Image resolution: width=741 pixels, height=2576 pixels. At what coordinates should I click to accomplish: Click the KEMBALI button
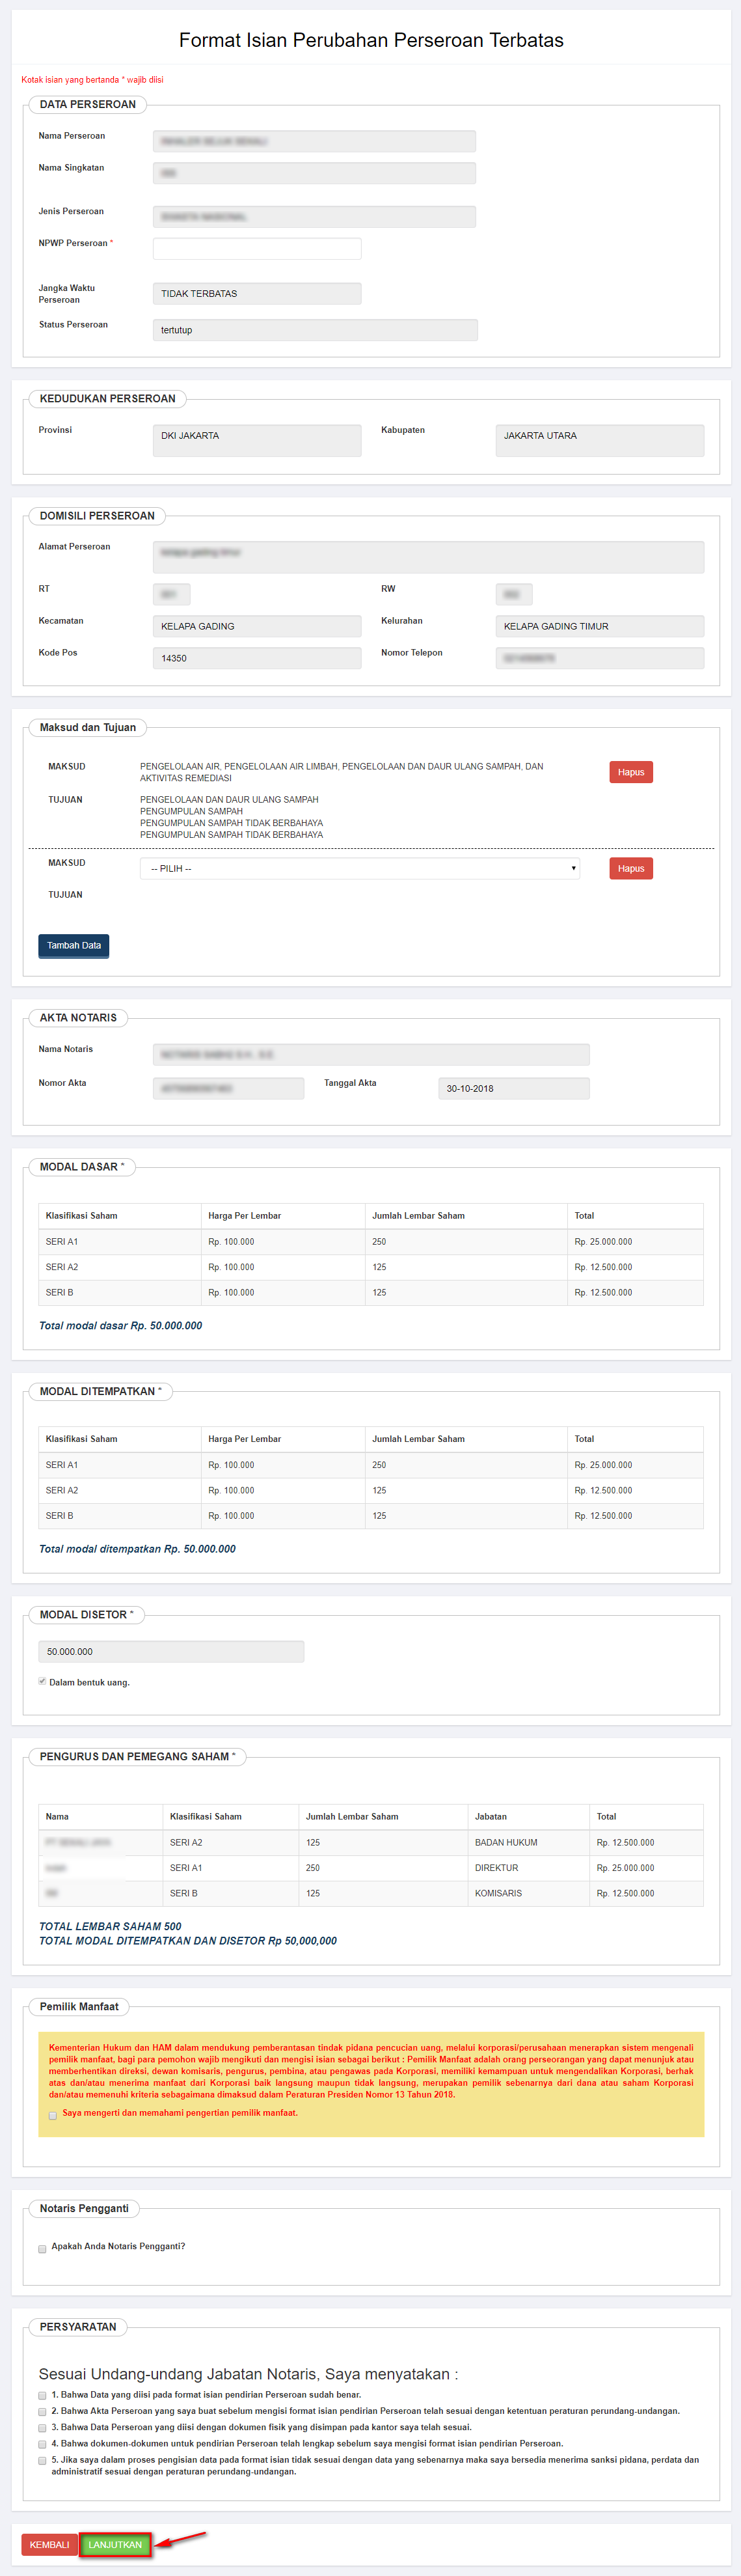click(49, 2544)
